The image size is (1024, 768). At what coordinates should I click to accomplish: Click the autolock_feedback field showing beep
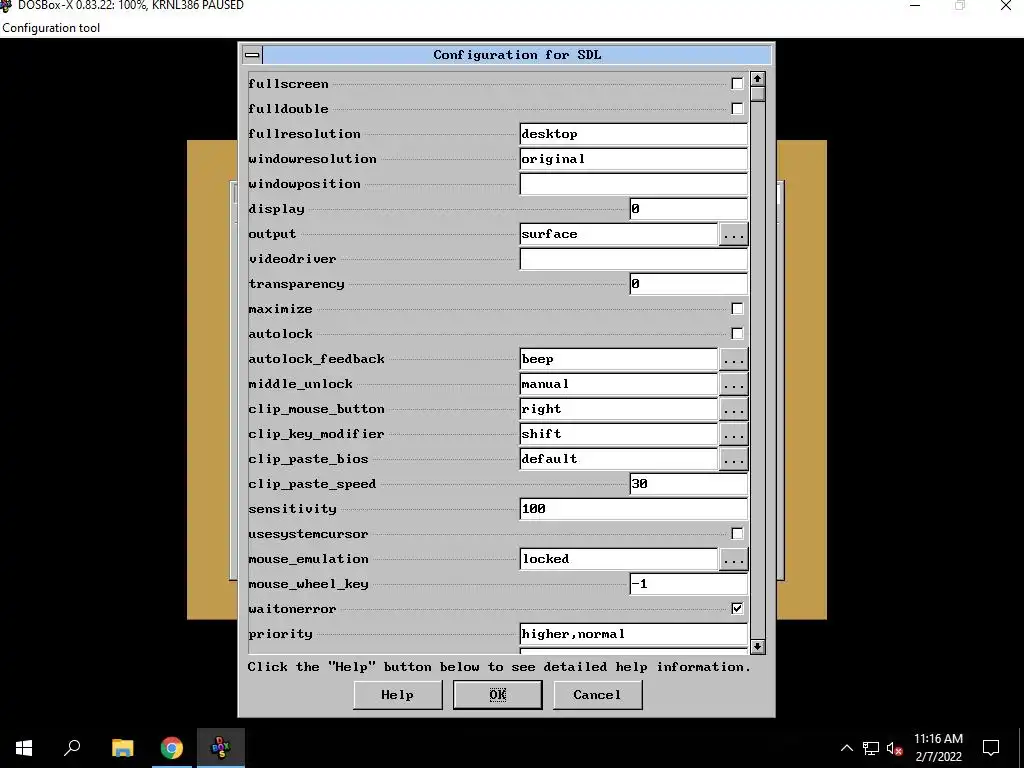[x=618, y=359]
